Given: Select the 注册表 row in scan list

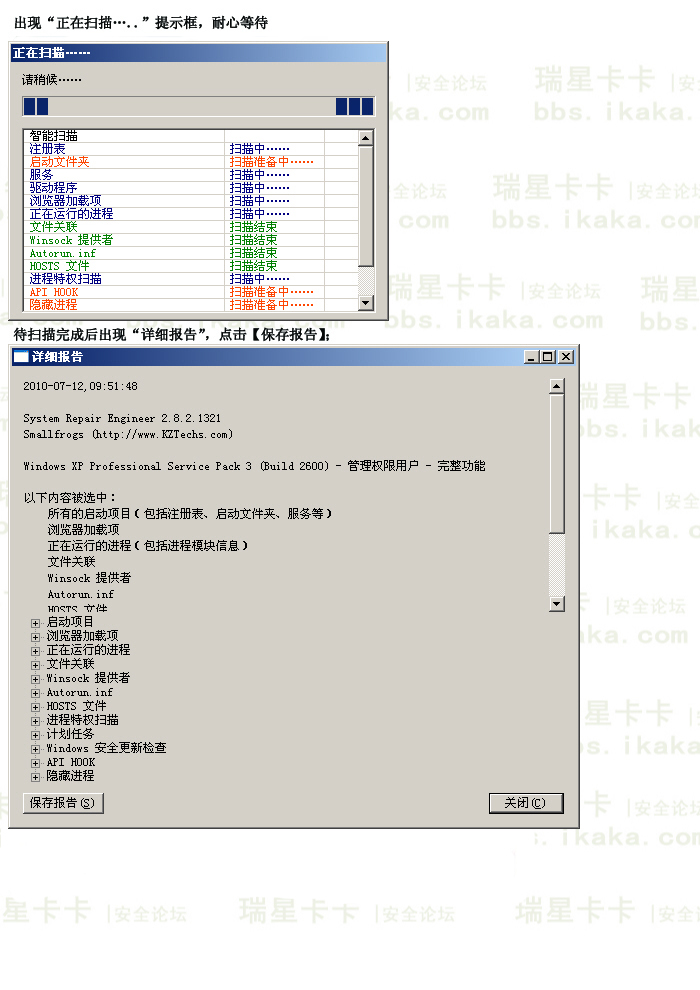Looking at the screenshot, I should pos(191,149).
